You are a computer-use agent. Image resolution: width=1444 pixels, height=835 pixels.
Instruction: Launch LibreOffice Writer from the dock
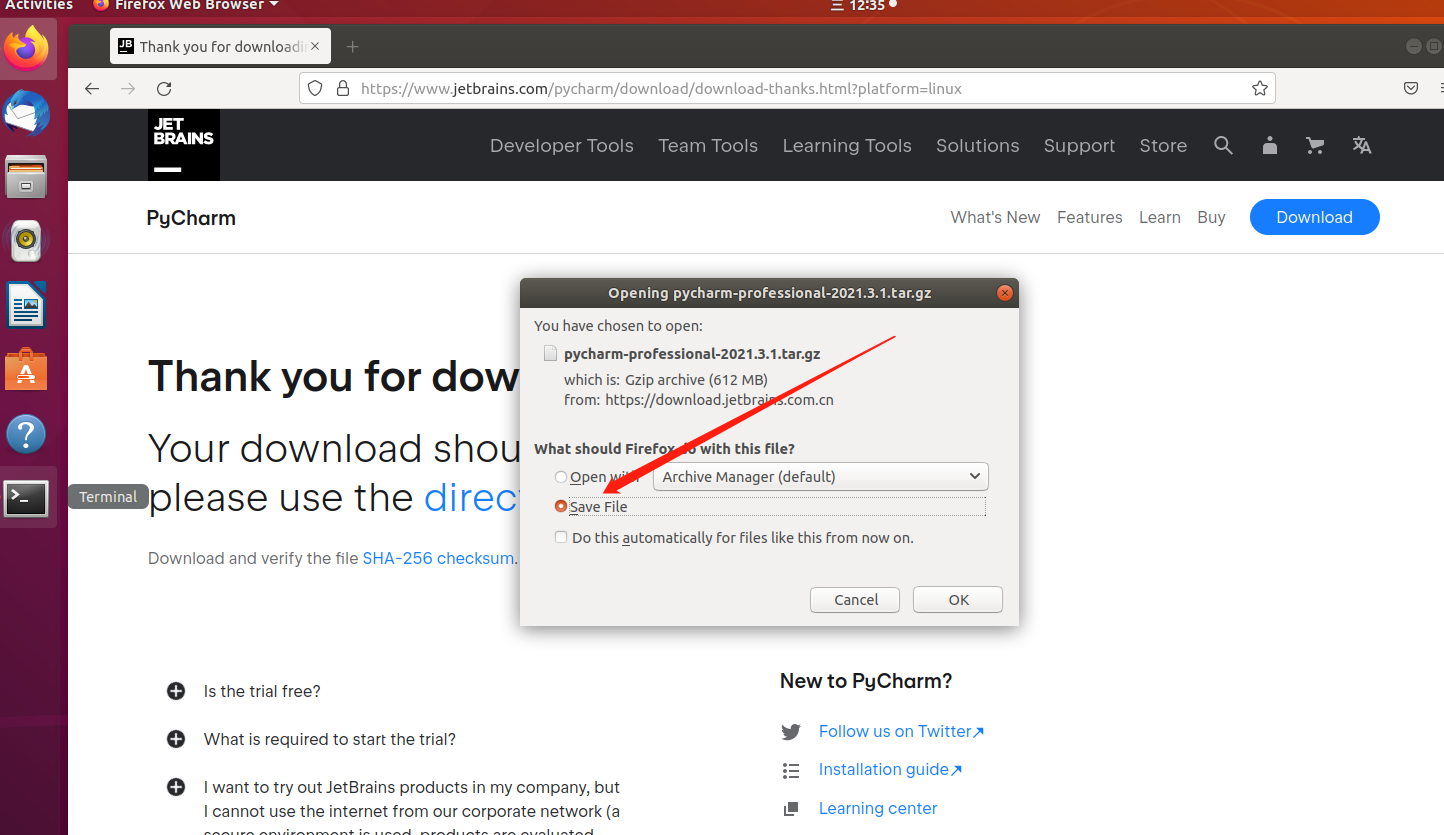(x=26, y=305)
